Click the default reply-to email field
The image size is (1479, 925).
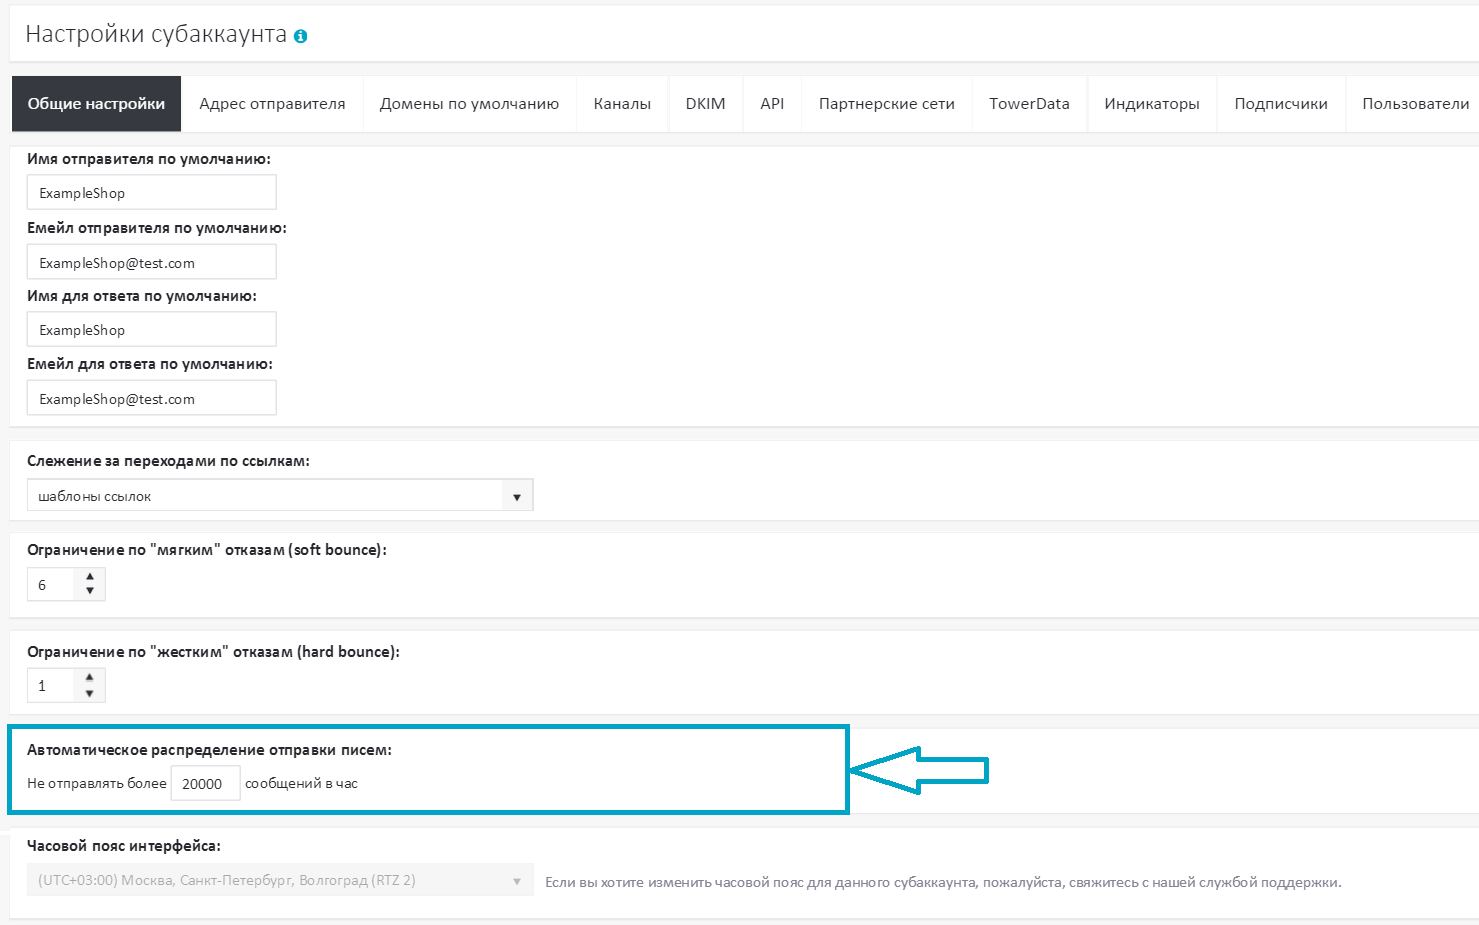pyautogui.click(x=151, y=399)
